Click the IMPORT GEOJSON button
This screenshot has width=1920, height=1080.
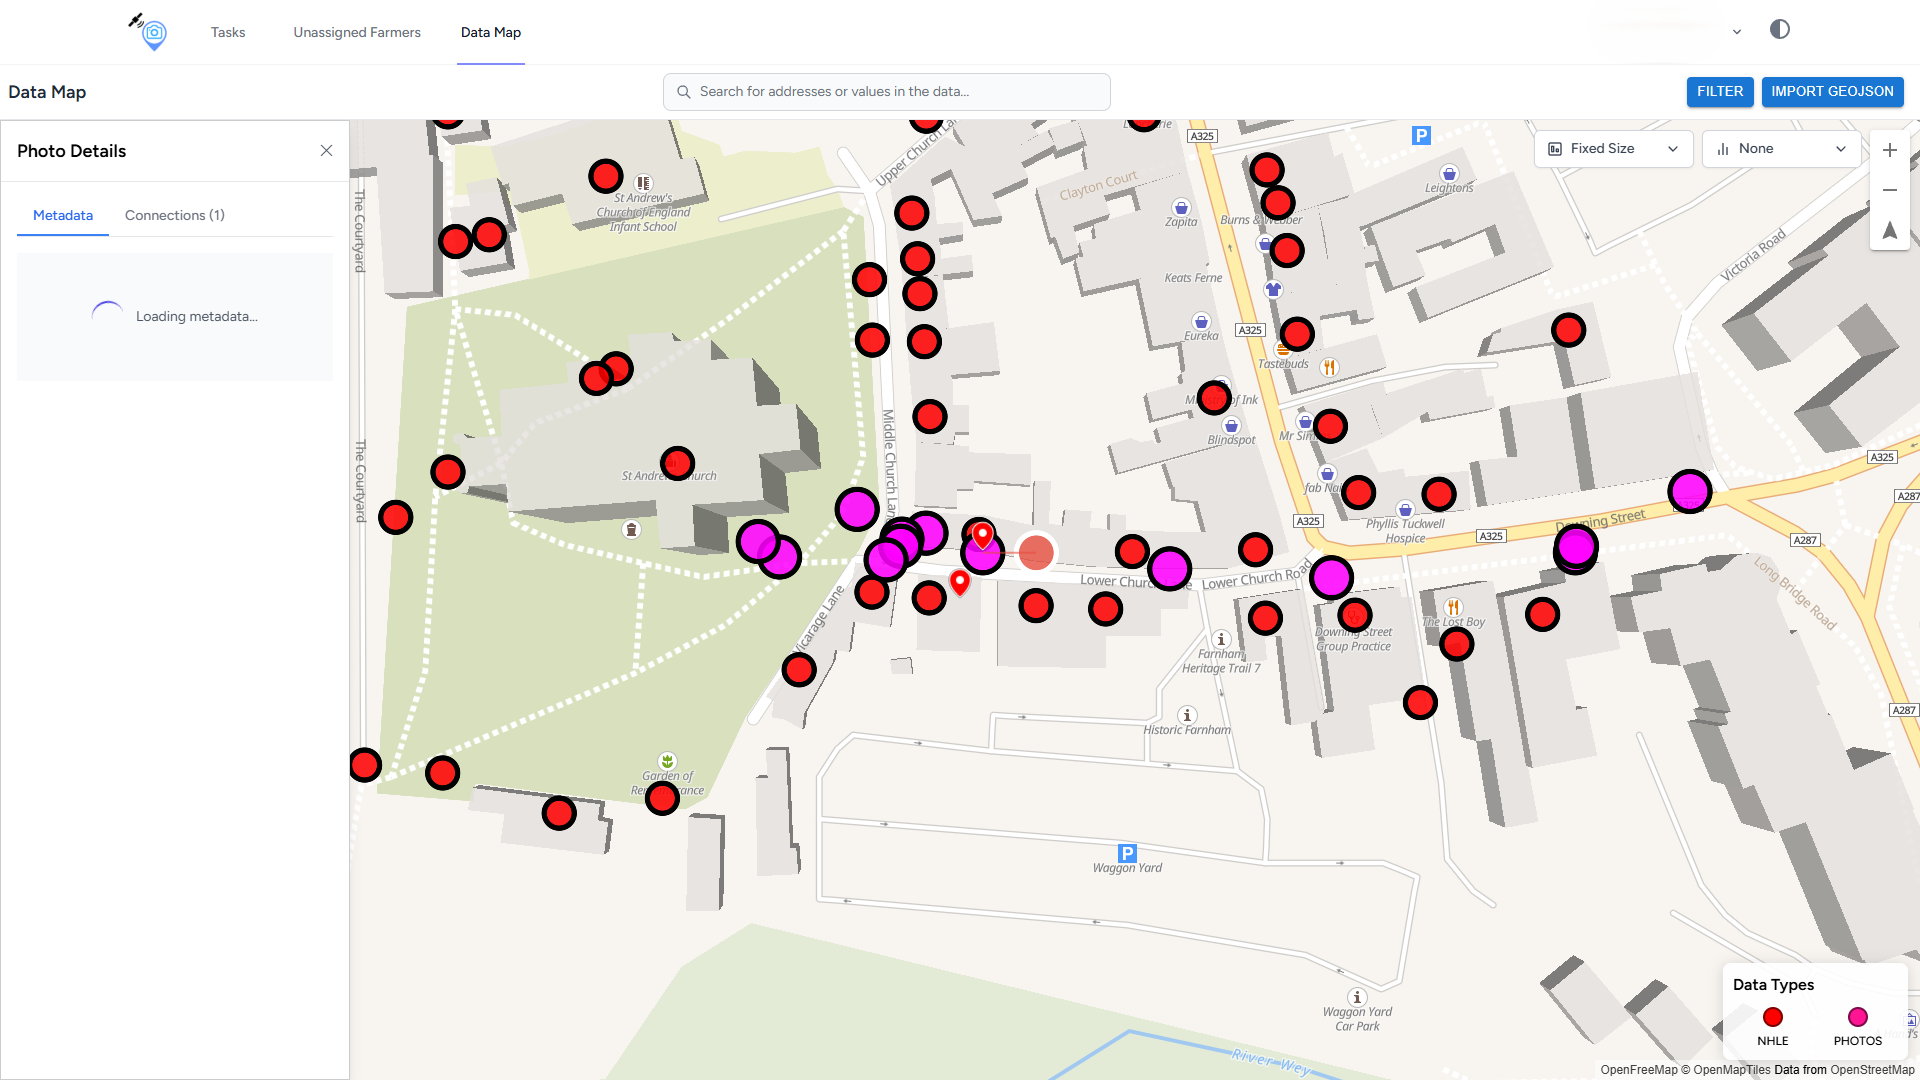[x=1832, y=91]
